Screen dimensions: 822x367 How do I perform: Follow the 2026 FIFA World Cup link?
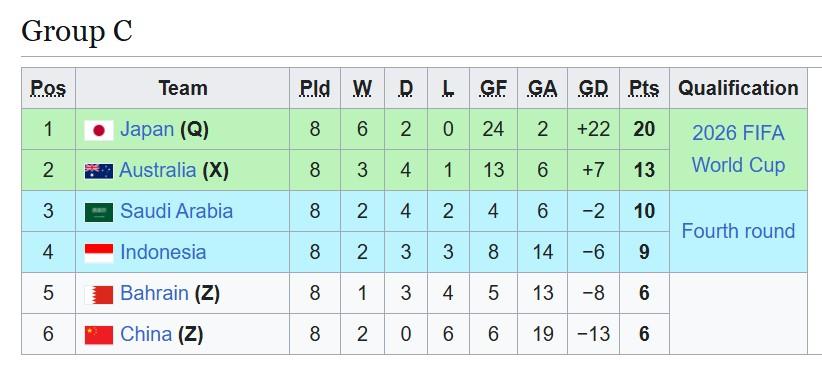[x=738, y=149]
